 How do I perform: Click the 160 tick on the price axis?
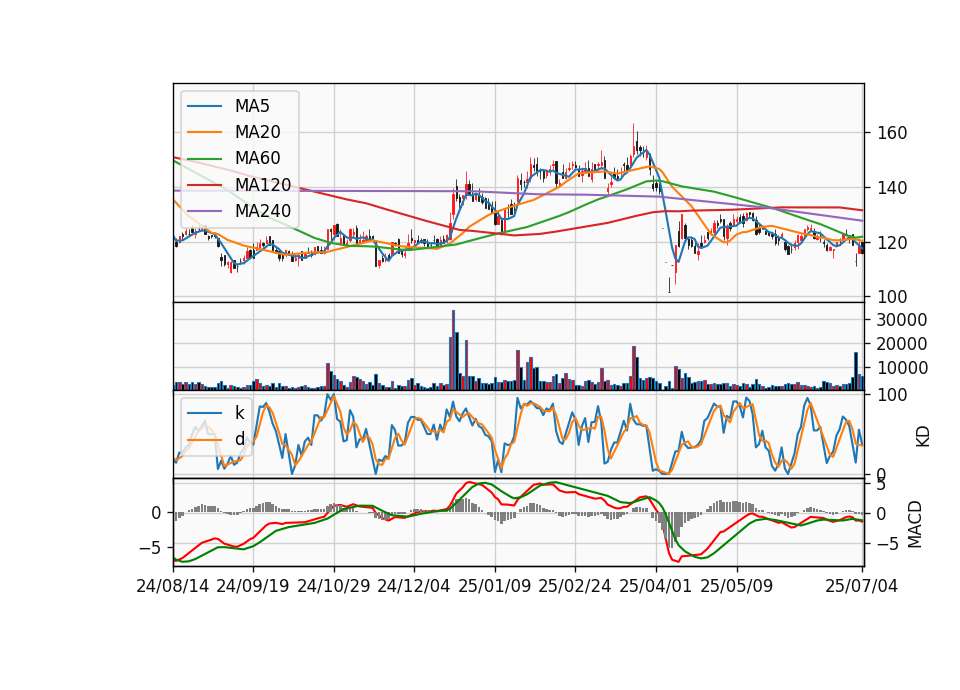892,133
